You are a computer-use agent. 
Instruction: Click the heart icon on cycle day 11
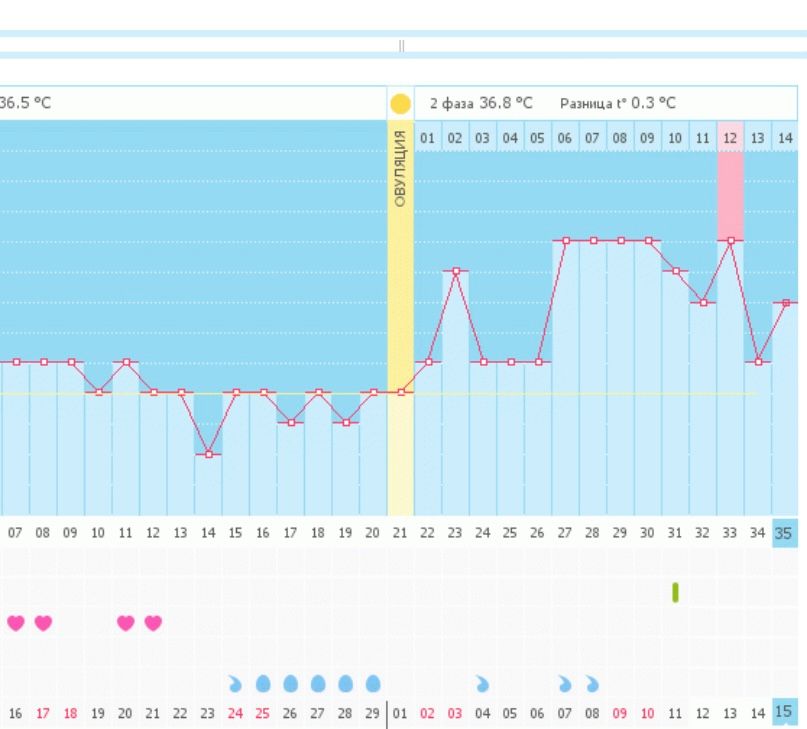[126, 623]
